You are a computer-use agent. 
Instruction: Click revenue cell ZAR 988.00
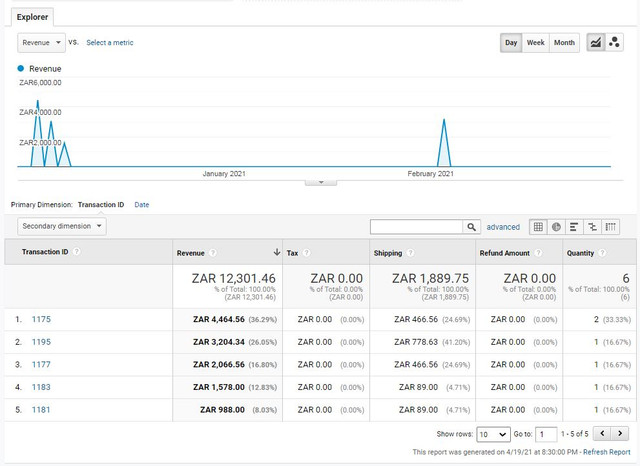click(222, 409)
